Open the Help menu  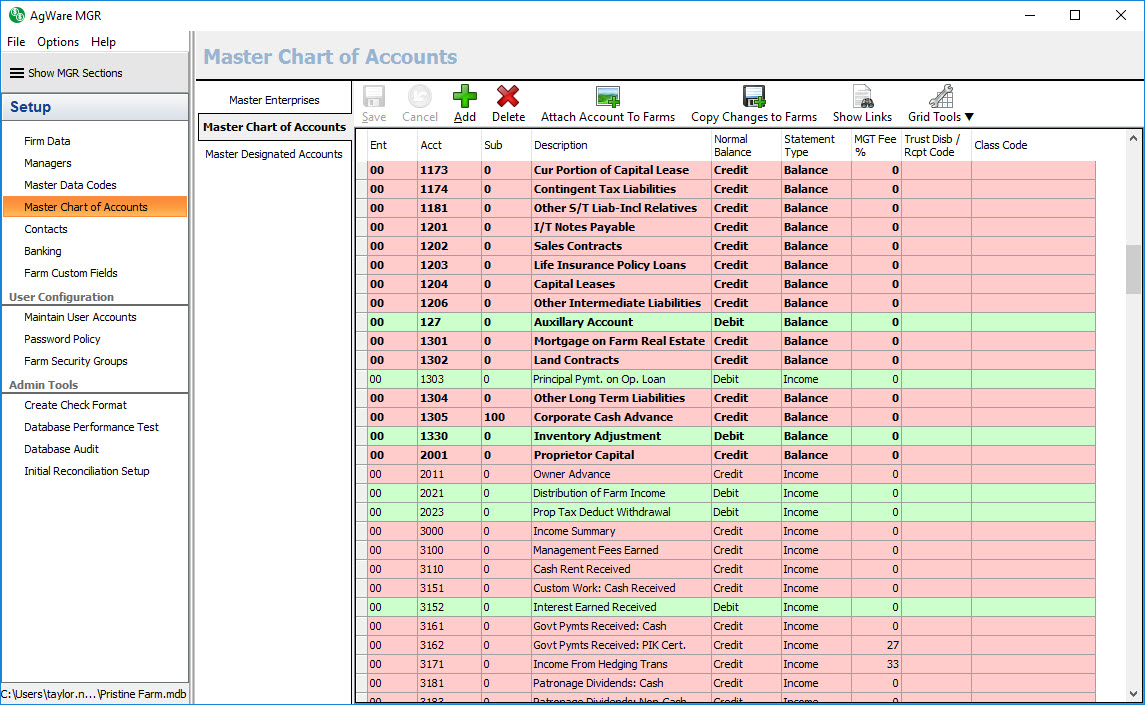pos(103,42)
